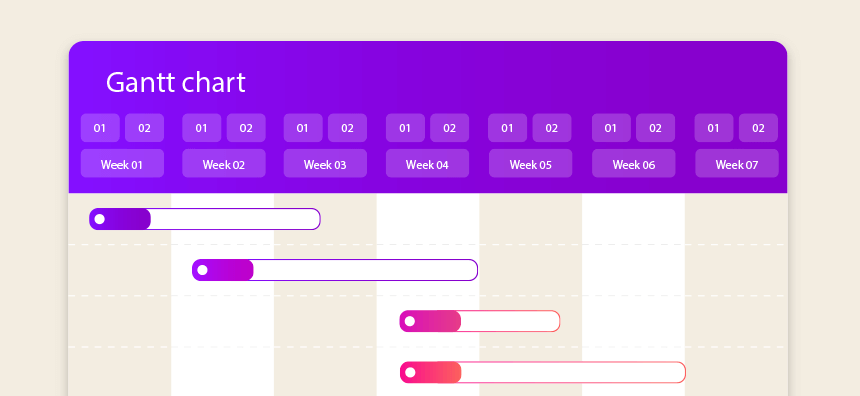Select the 02 box above Week 04

[449, 128]
